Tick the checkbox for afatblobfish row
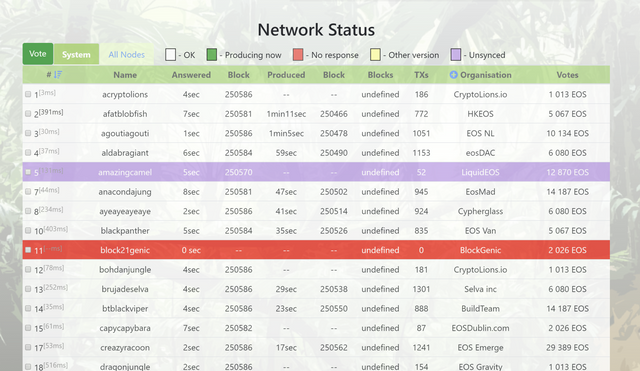 point(28,114)
